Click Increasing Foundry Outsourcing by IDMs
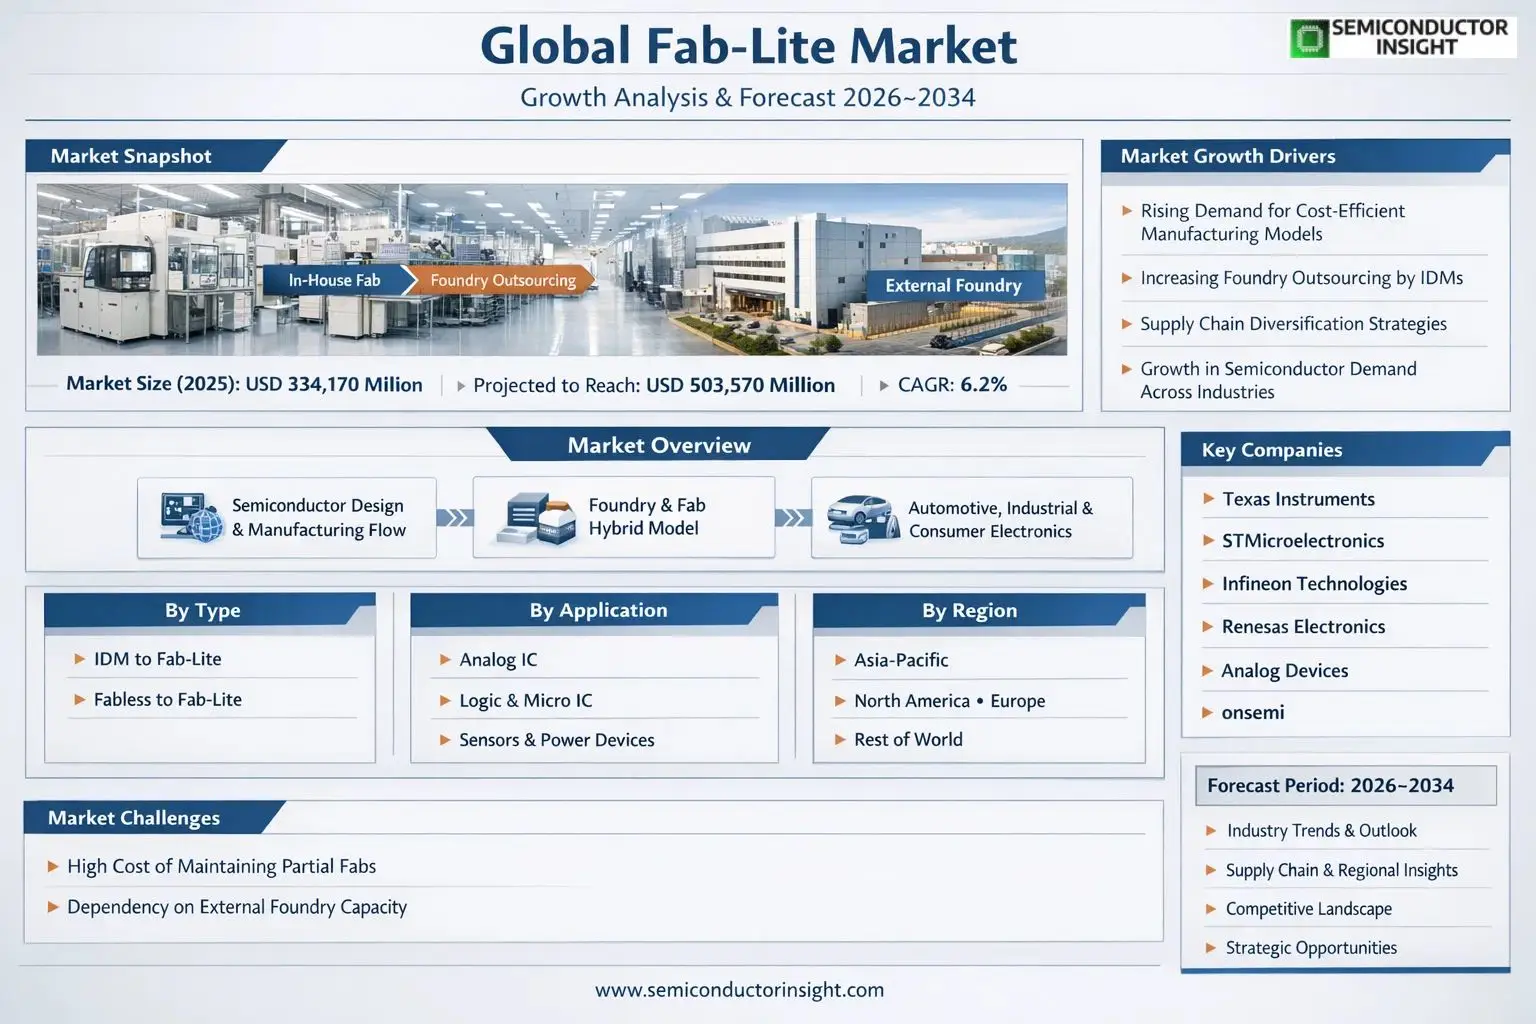This screenshot has height=1024, width=1536. pyautogui.click(x=1301, y=278)
